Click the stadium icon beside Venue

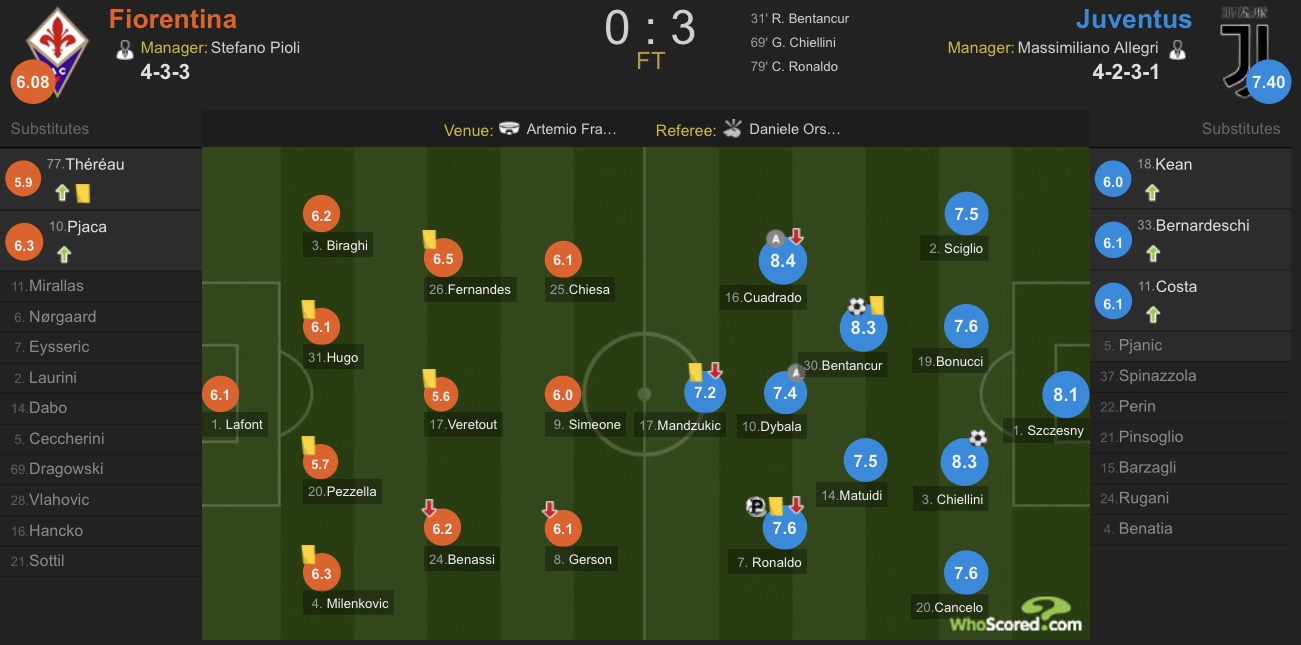510,129
